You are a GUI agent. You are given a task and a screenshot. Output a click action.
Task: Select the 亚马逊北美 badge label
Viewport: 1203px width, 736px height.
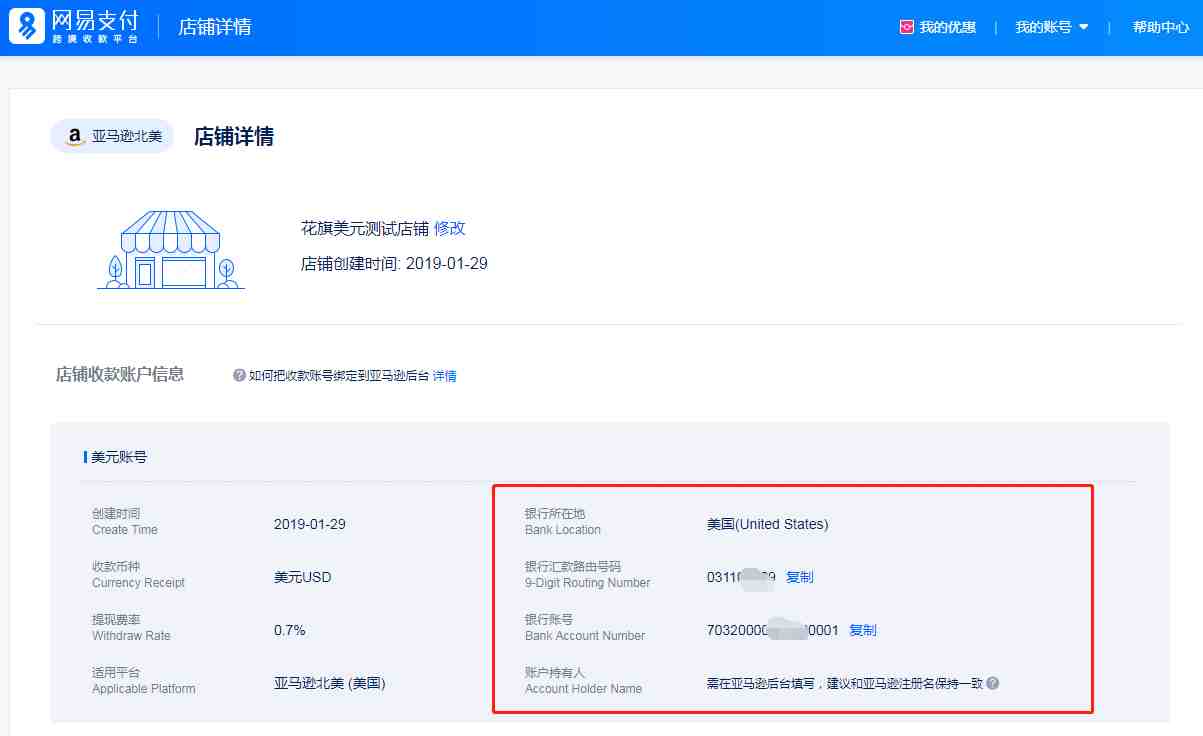coord(127,137)
